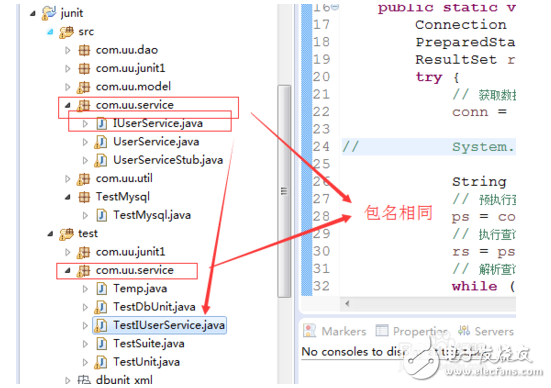Collapse the test source folder
Image resolution: width=551 pixels, height=388 pixels.
tap(50, 234)
